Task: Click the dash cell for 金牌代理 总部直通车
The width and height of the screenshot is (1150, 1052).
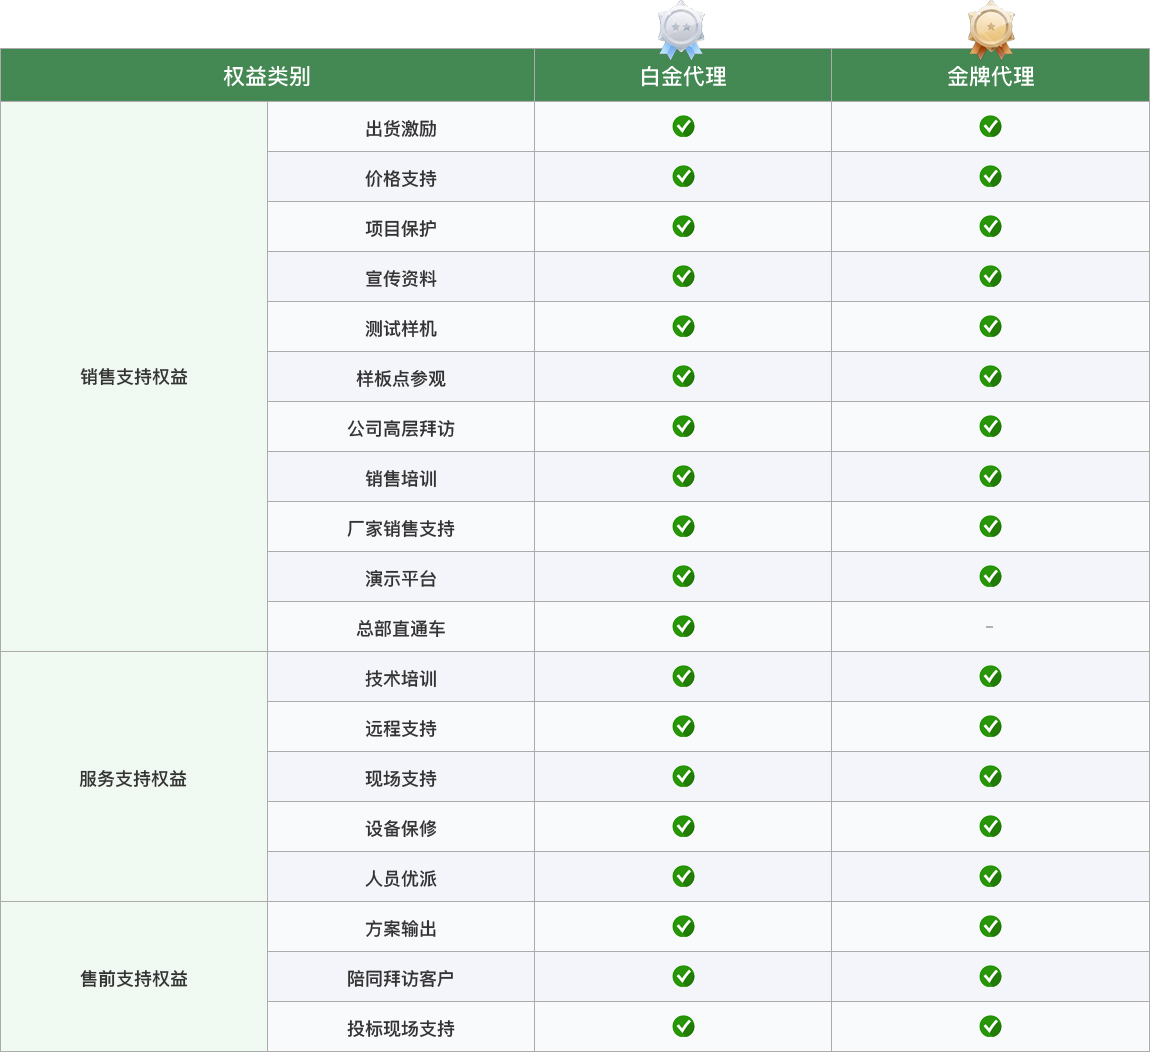Action: pyautogui.click(x=990, y=627)
